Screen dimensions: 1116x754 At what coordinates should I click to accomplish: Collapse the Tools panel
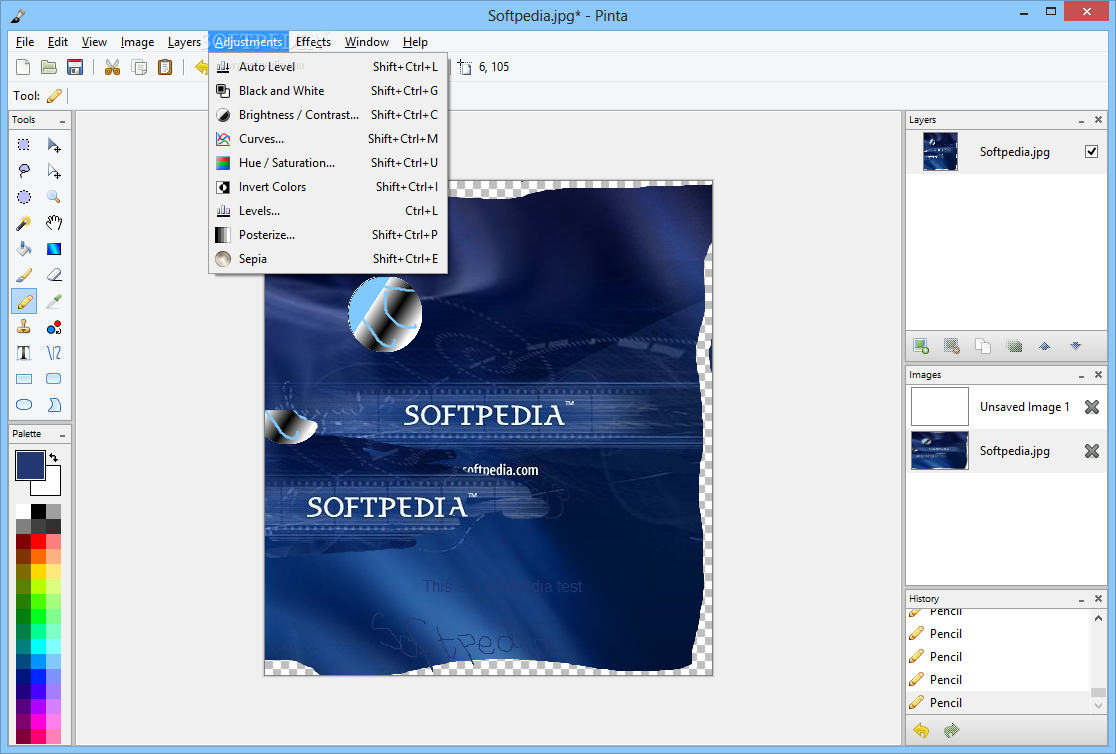click(x=63, y=121)
